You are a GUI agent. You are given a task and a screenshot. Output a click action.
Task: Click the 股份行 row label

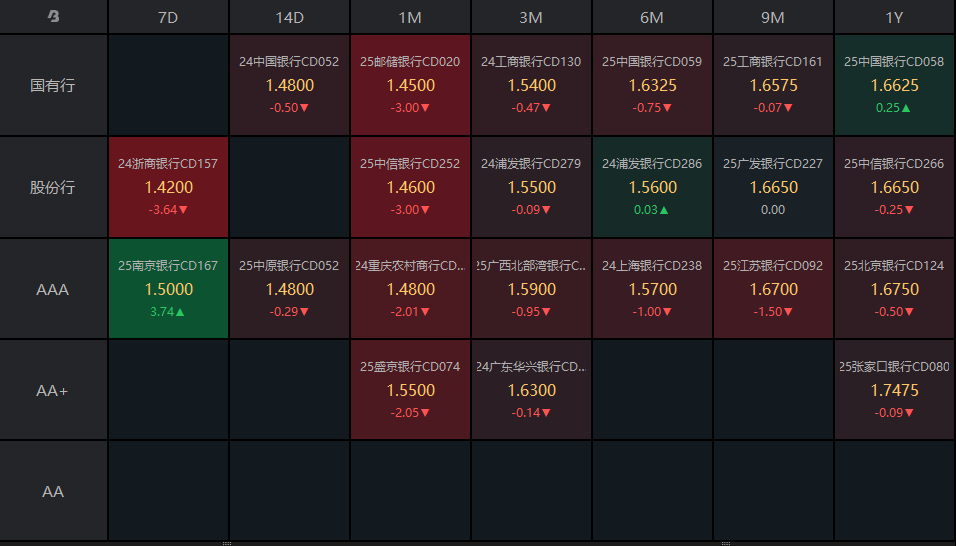click(53, 187)
